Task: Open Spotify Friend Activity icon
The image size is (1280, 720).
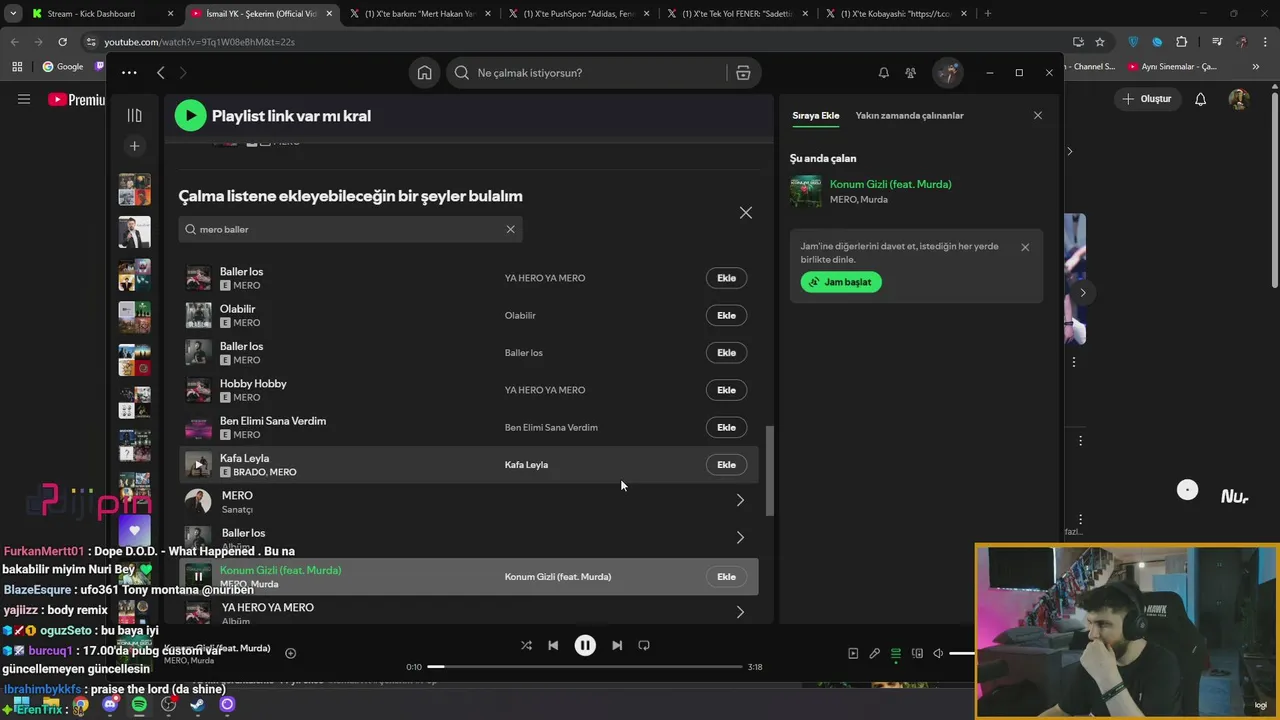Action: pyautogui.click(x=910, y=73)
